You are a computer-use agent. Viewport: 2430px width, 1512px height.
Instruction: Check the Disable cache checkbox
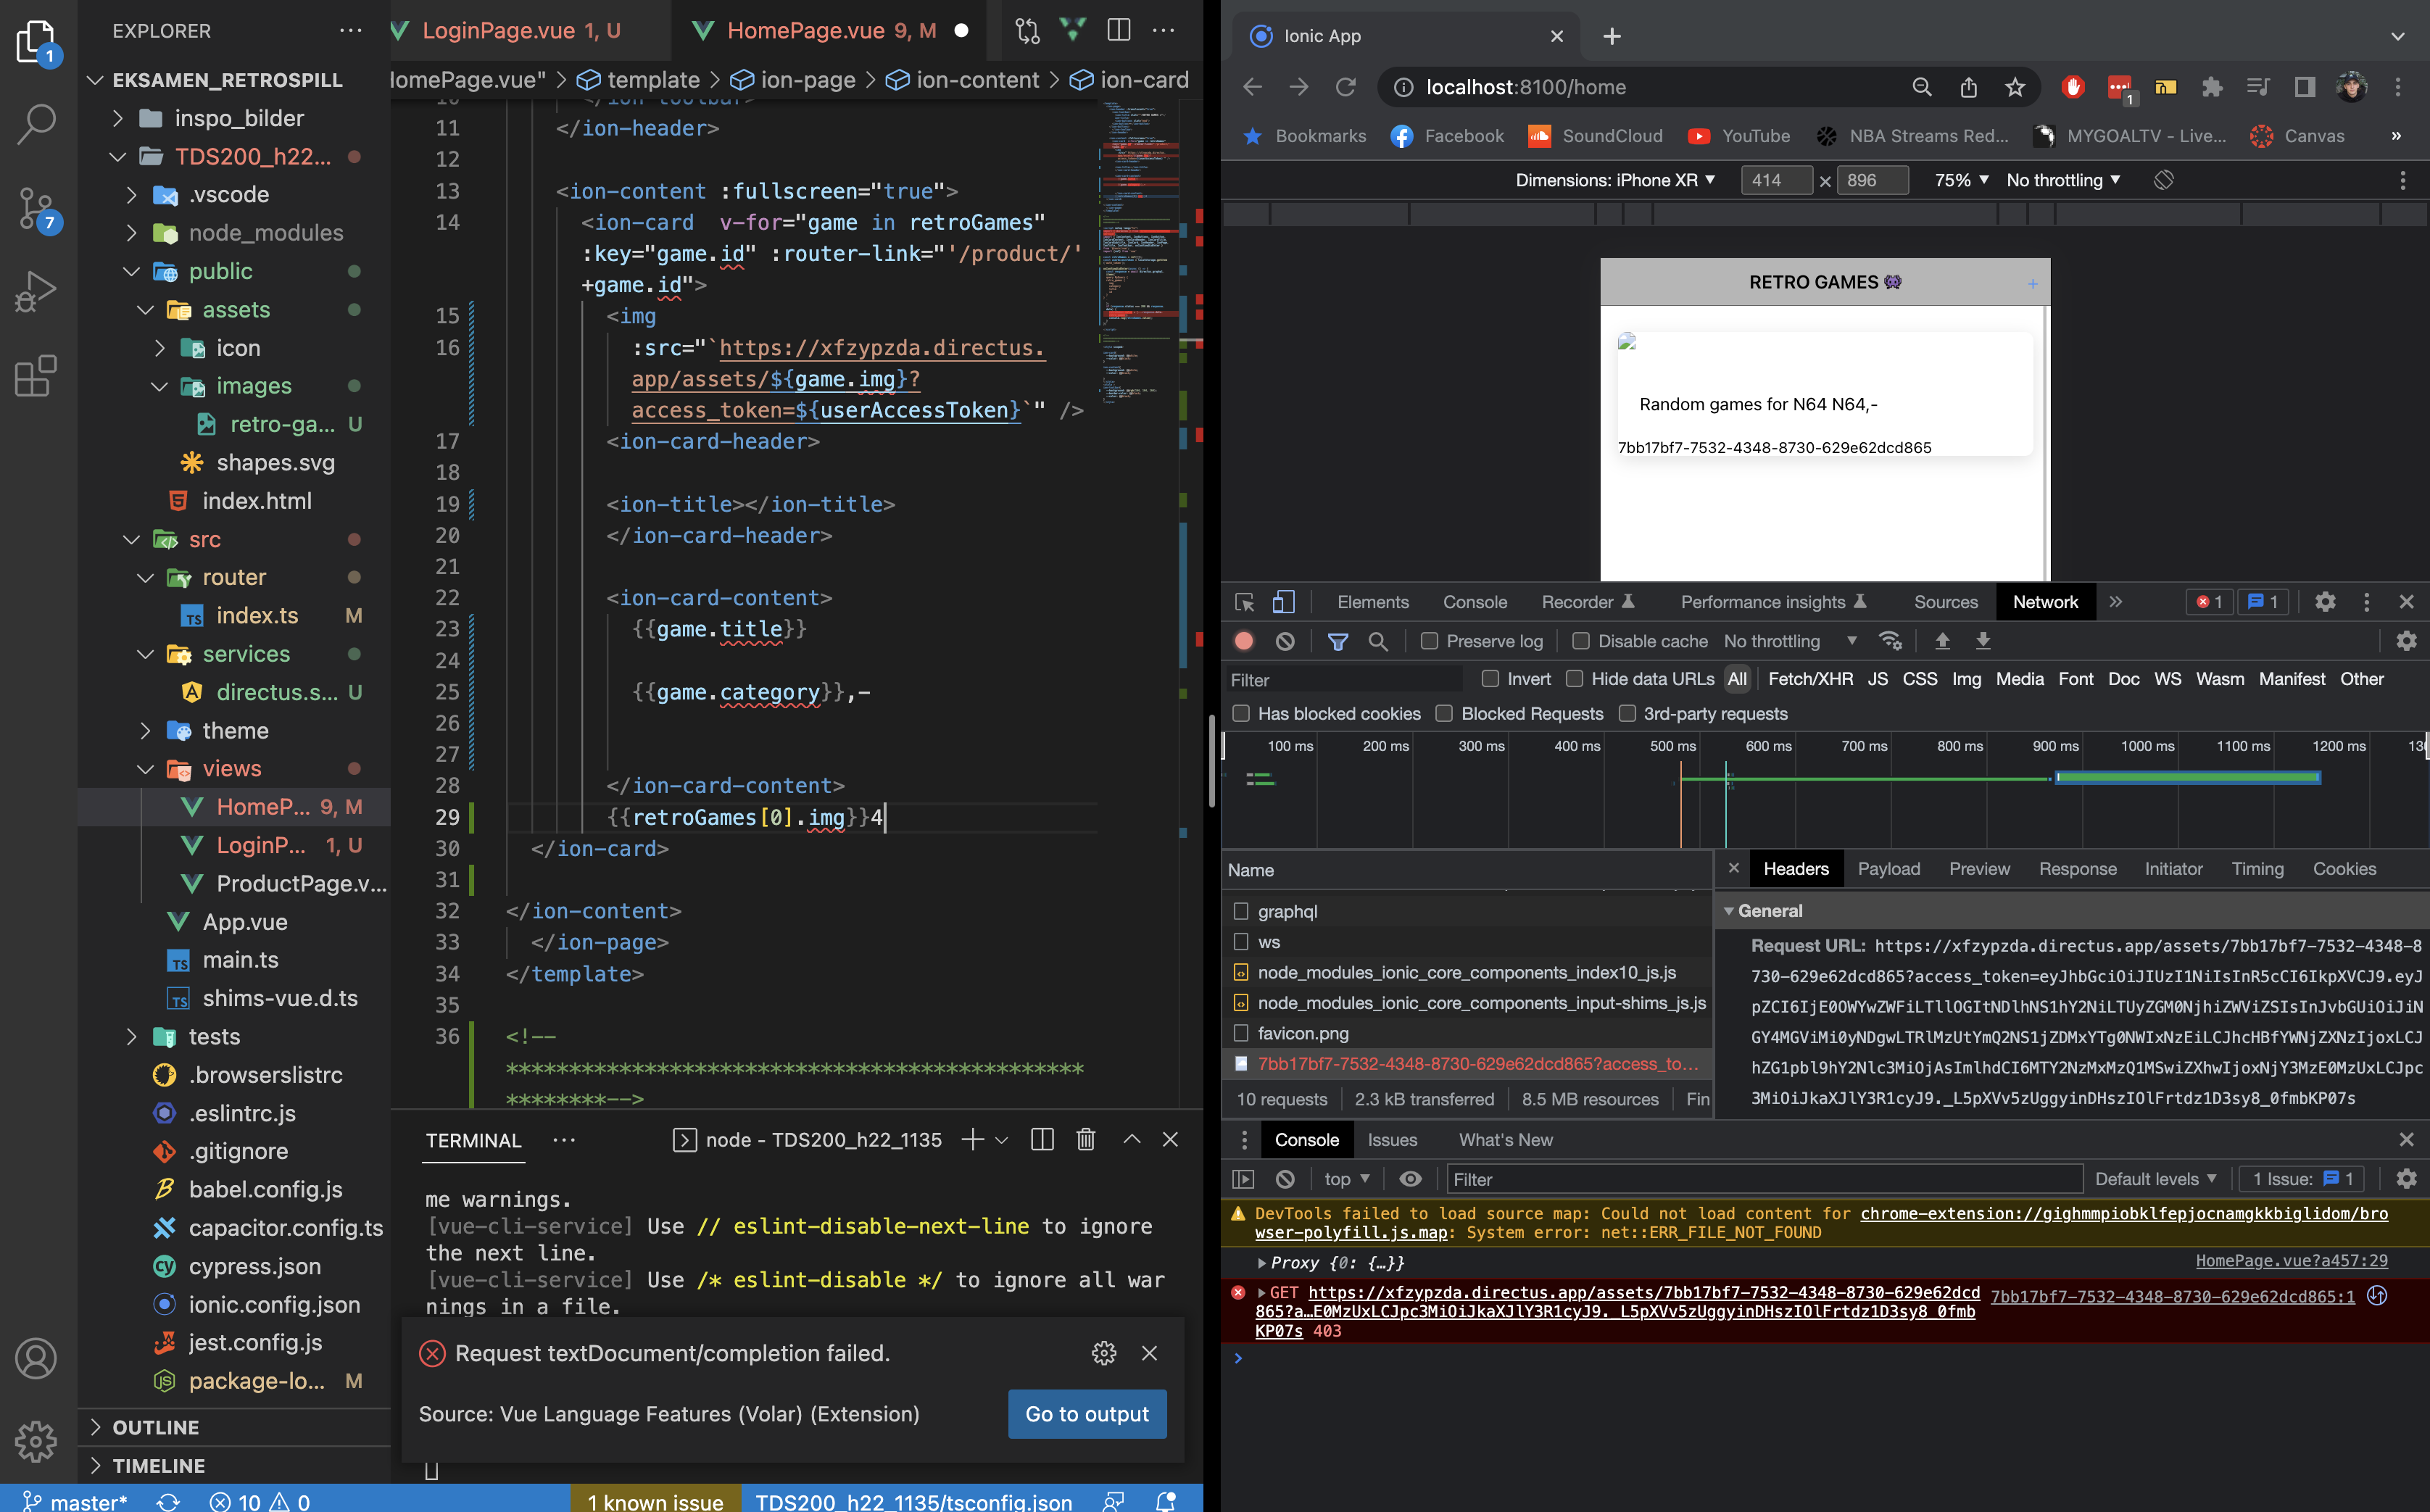1582,641
